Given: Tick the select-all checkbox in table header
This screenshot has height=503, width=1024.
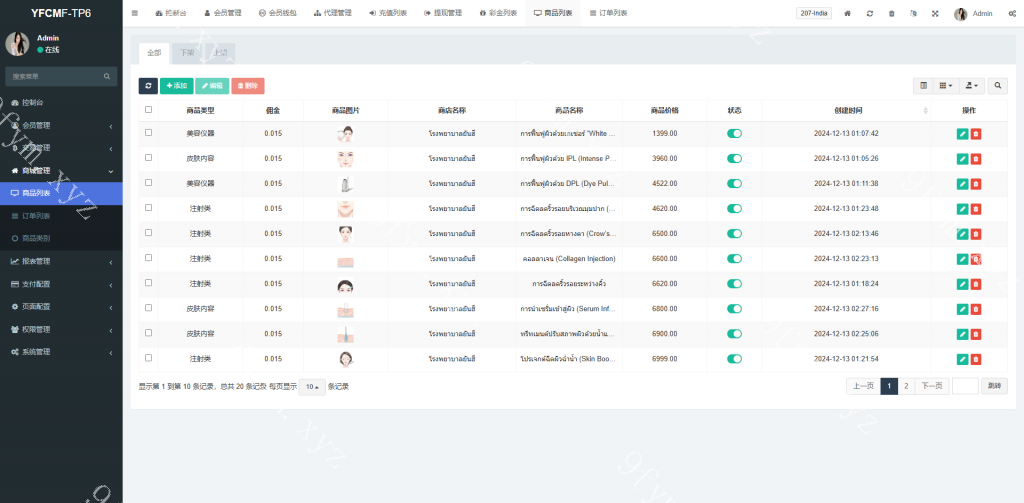Looking at the screenshot, I should pyautogui.click(x=148, y=110).
